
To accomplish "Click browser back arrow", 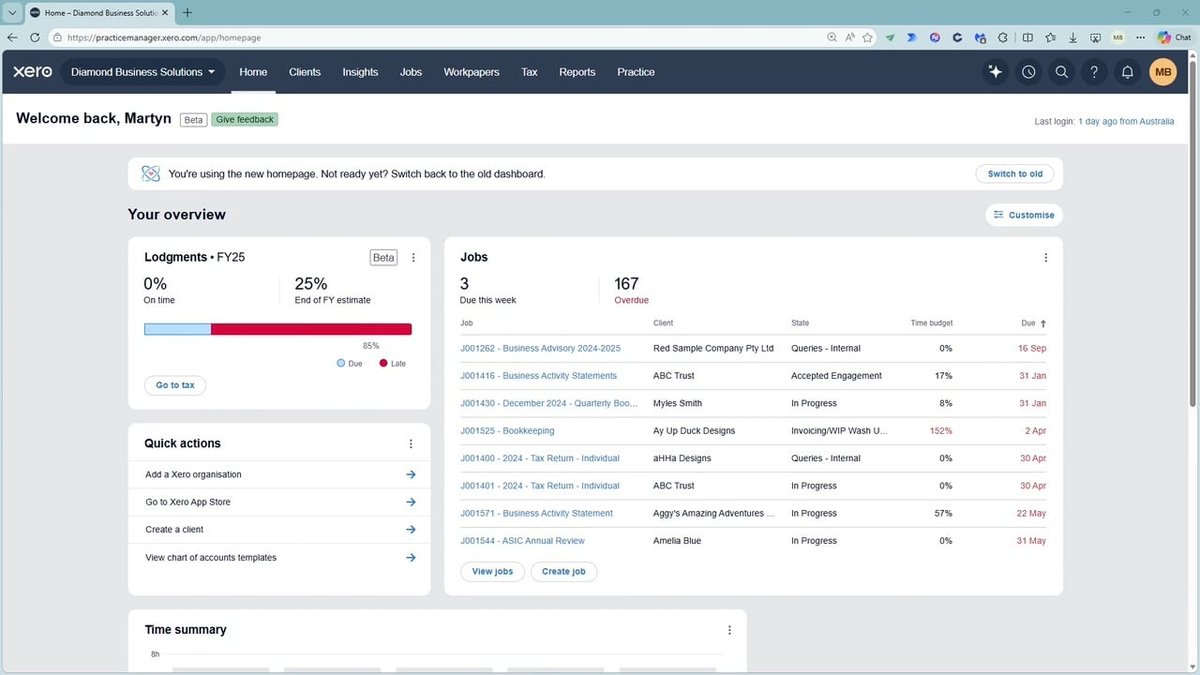I will point(12,37).
